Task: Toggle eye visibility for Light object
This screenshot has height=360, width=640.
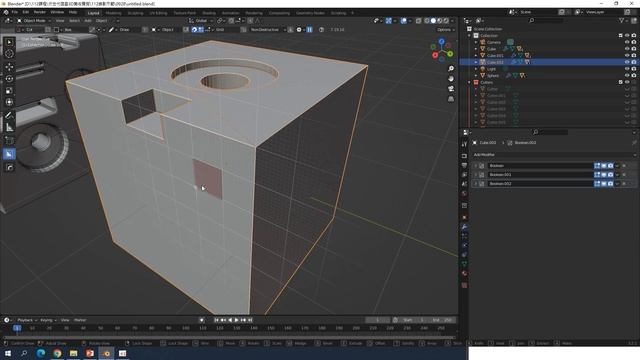Action: point(627,69)
